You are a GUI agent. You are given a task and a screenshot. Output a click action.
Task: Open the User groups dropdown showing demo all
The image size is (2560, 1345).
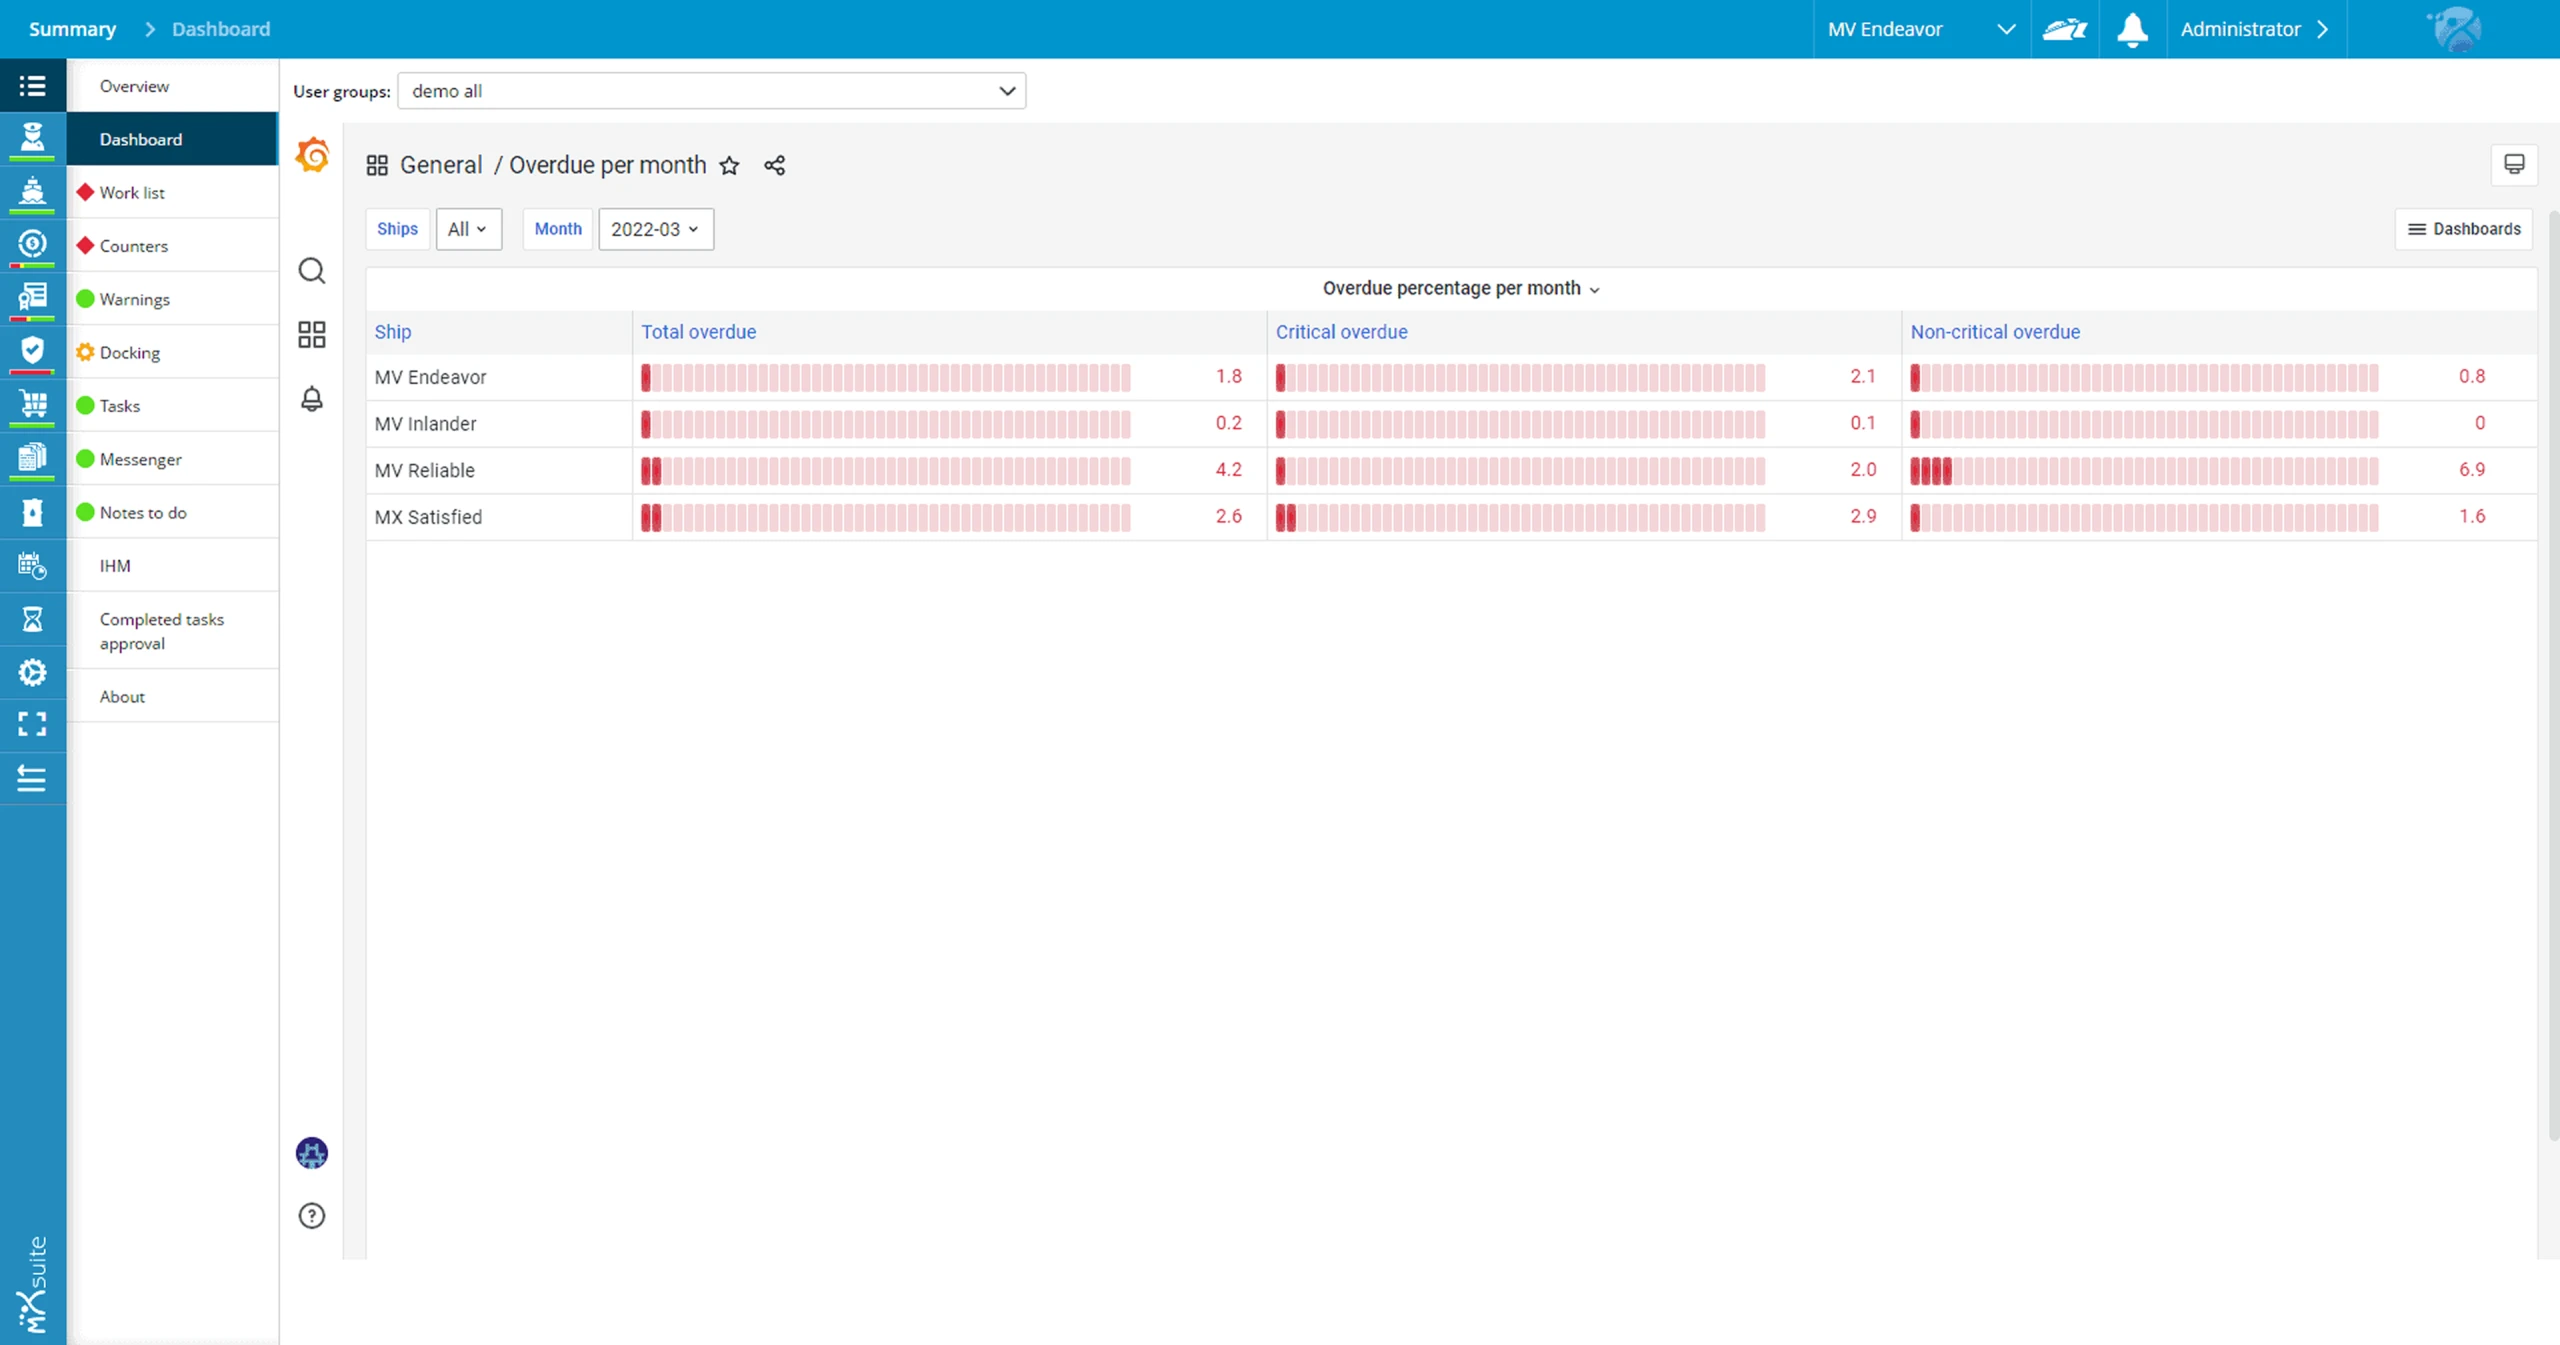tap(711, 91)
